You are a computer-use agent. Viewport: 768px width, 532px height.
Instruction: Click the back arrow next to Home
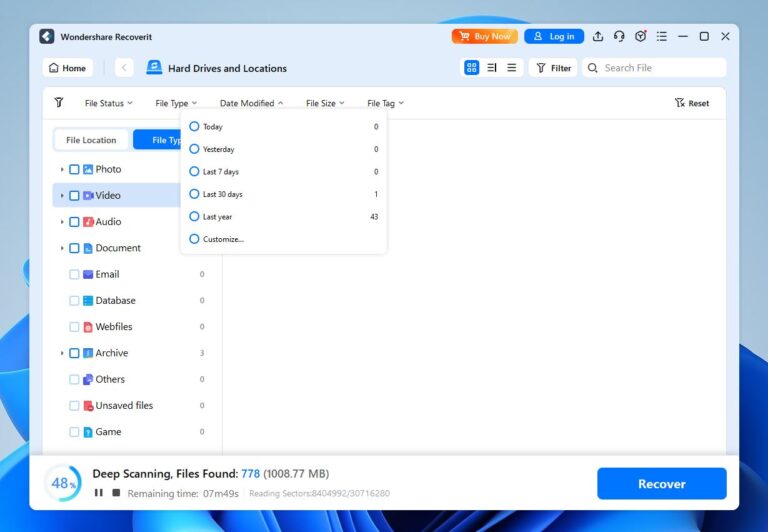pos(124,68)
